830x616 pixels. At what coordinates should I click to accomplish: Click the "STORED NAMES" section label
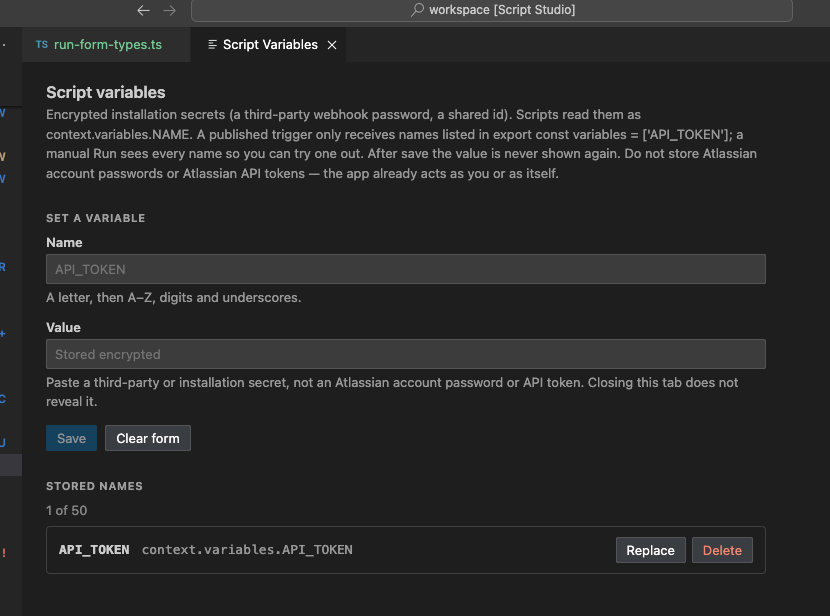click(94, 486)
